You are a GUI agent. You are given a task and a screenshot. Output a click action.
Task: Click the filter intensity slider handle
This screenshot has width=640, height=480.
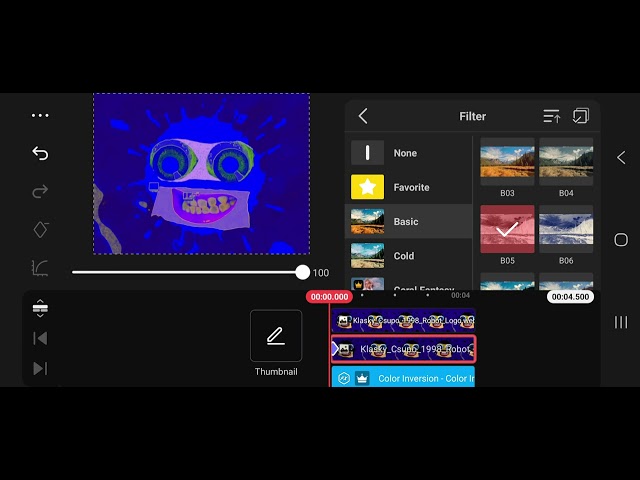(302, 272)
